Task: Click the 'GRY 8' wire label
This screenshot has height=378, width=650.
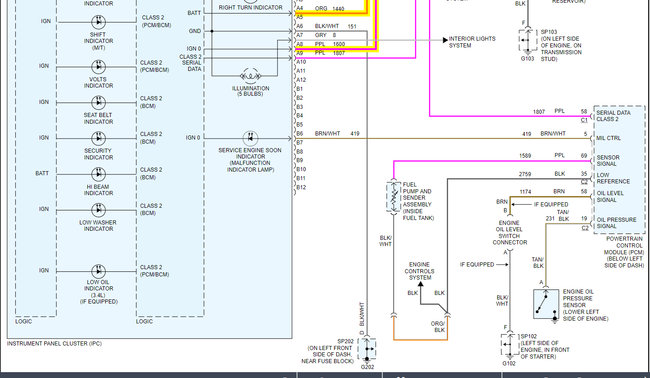Action: pyautogui.click(x=325, y=35)
